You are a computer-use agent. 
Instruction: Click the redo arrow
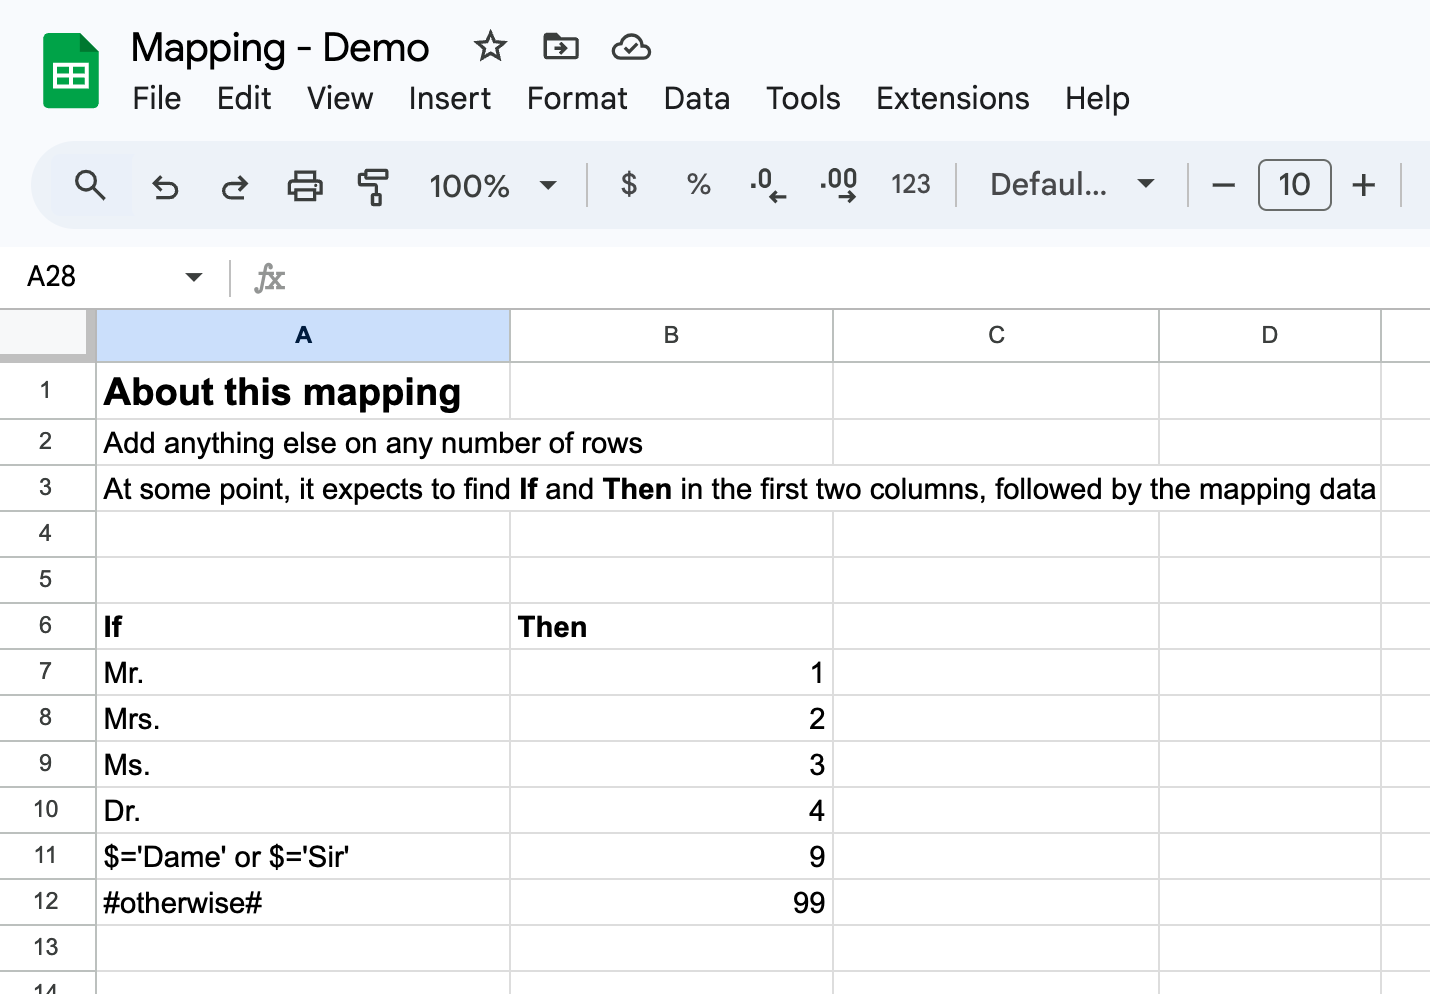[x=235, y=186]
